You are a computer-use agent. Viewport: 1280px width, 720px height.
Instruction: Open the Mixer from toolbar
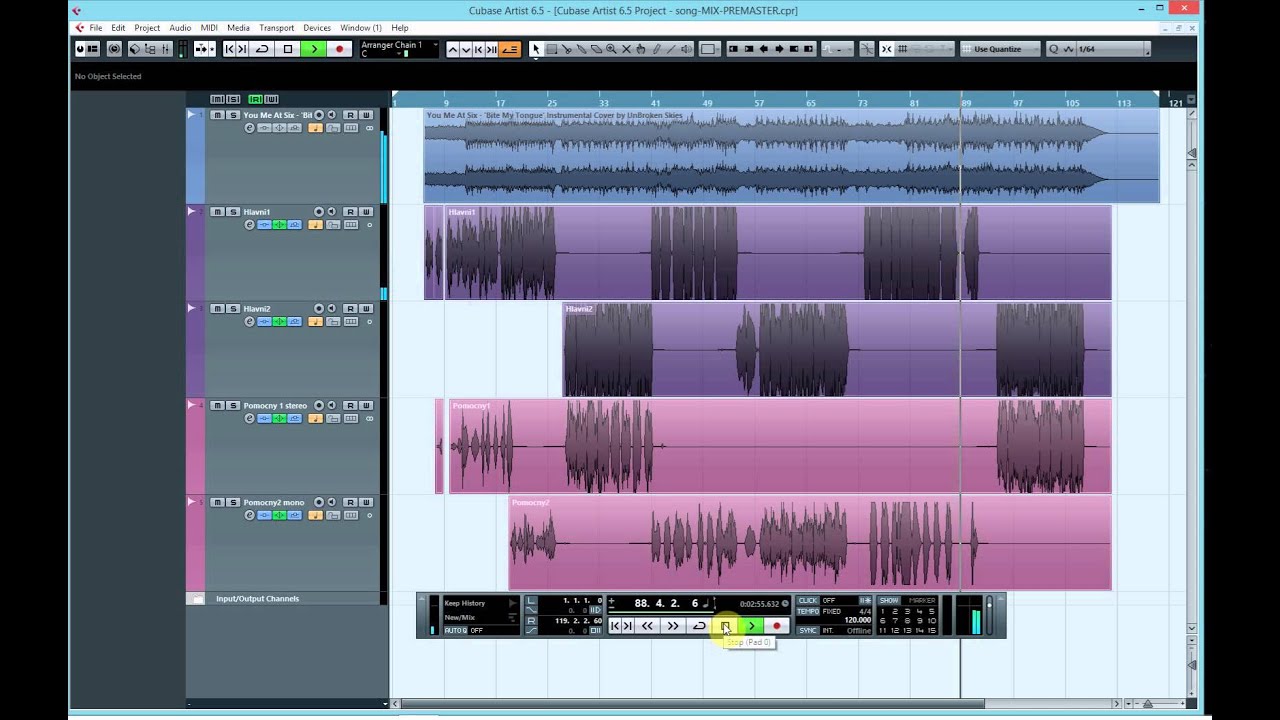(x=165, y=49)
